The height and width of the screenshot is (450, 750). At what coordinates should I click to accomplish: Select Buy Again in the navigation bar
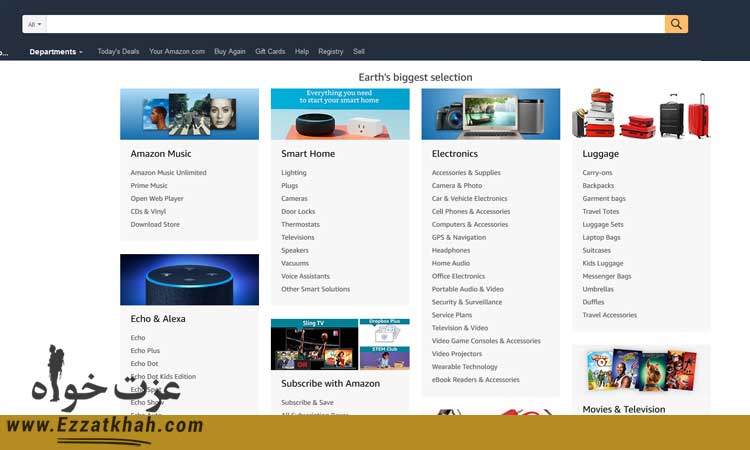(230, 52)
